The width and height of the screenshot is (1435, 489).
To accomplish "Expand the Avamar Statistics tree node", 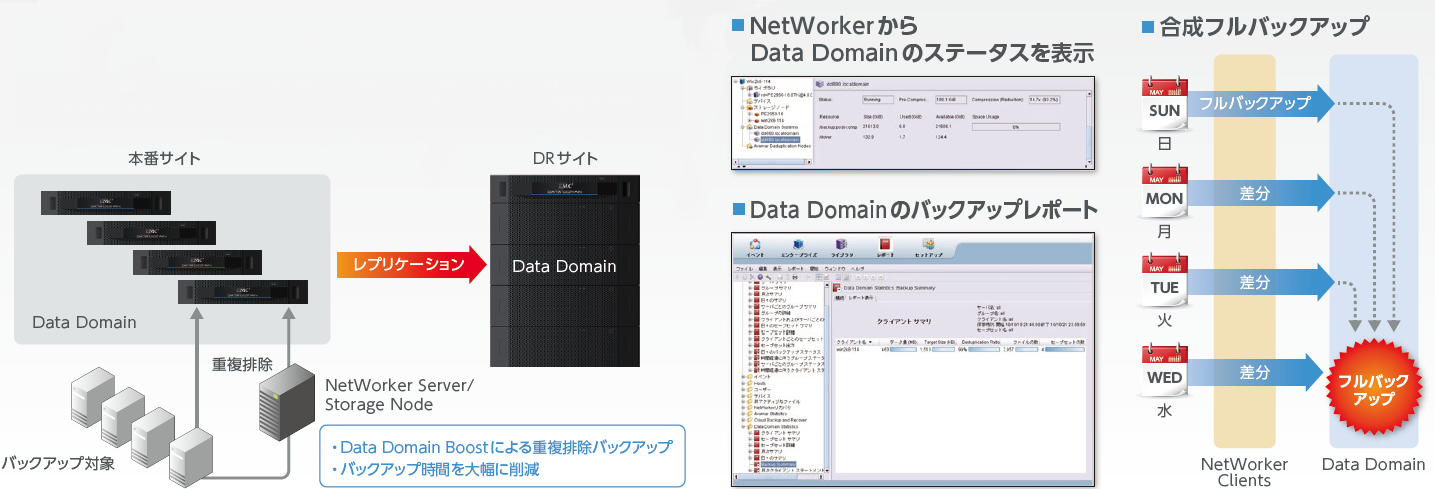I will coord(743,414).
